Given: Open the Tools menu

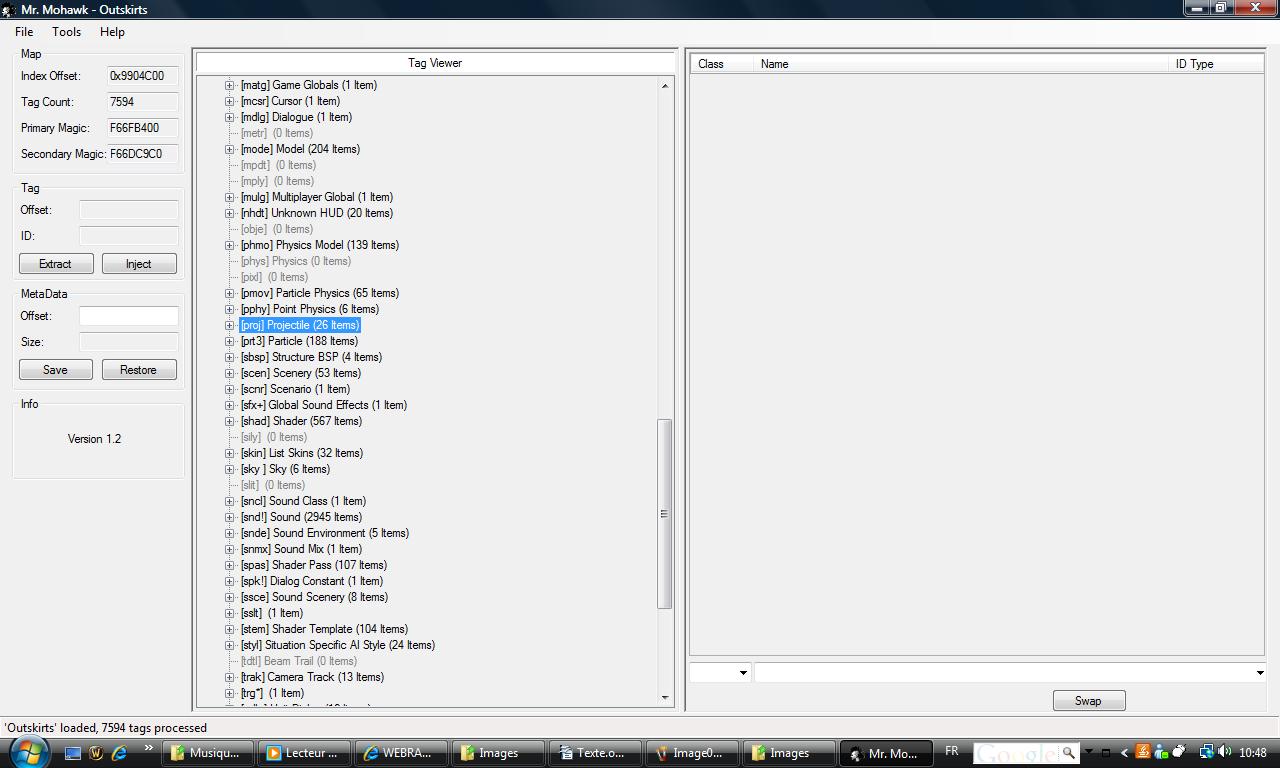Looking at the screenshot, I should pos(66,32).
